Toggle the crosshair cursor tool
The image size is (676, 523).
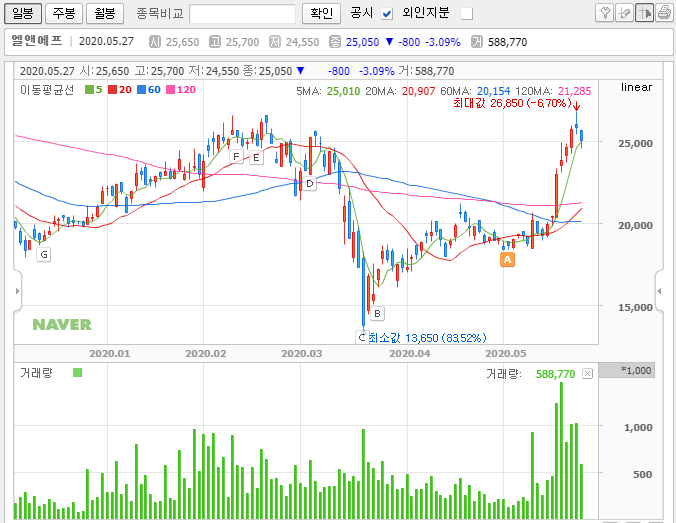644,13
